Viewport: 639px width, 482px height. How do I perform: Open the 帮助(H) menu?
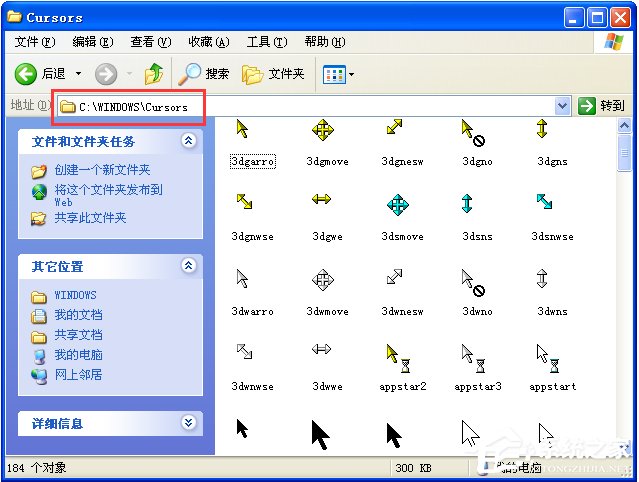pos(325,42)
